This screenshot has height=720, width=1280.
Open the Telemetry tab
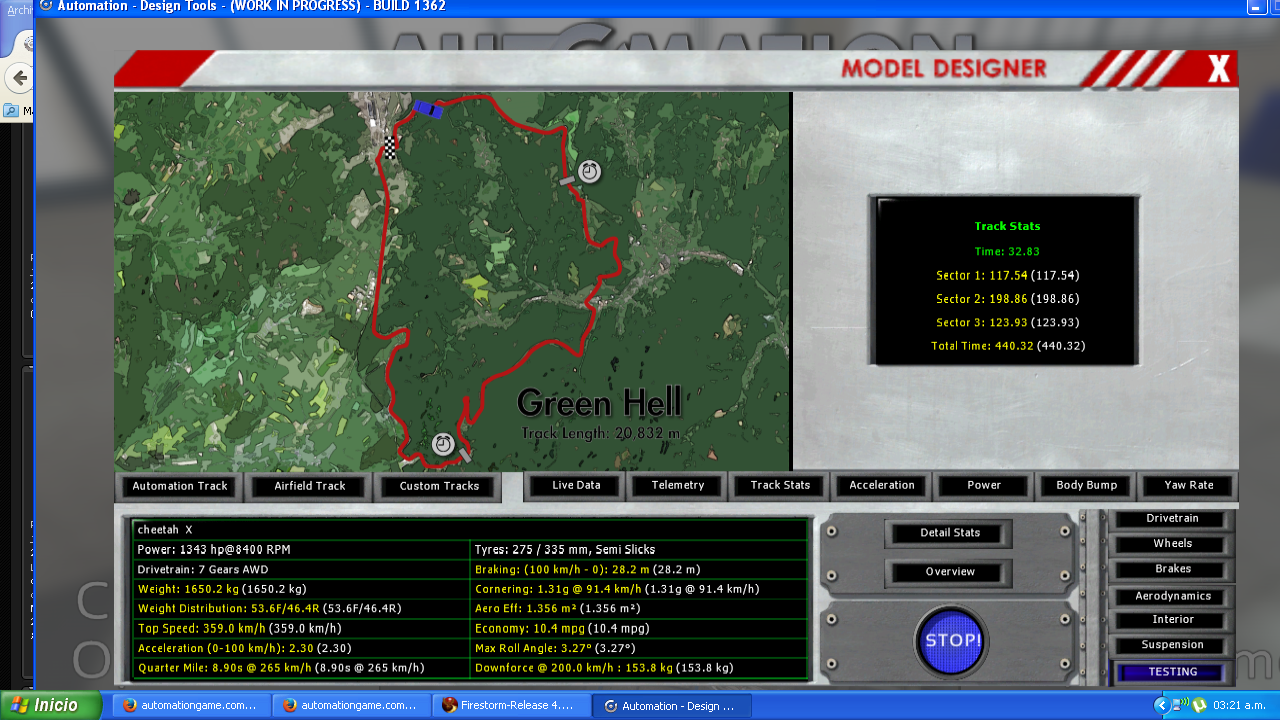(678, 485)
